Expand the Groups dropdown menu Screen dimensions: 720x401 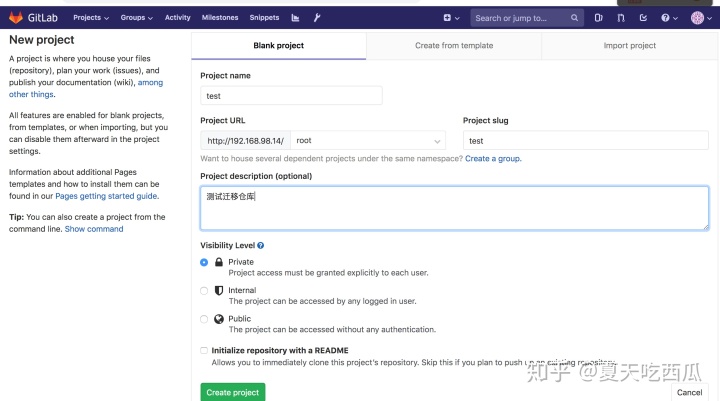pyautogui.click(x=136, y=17)
